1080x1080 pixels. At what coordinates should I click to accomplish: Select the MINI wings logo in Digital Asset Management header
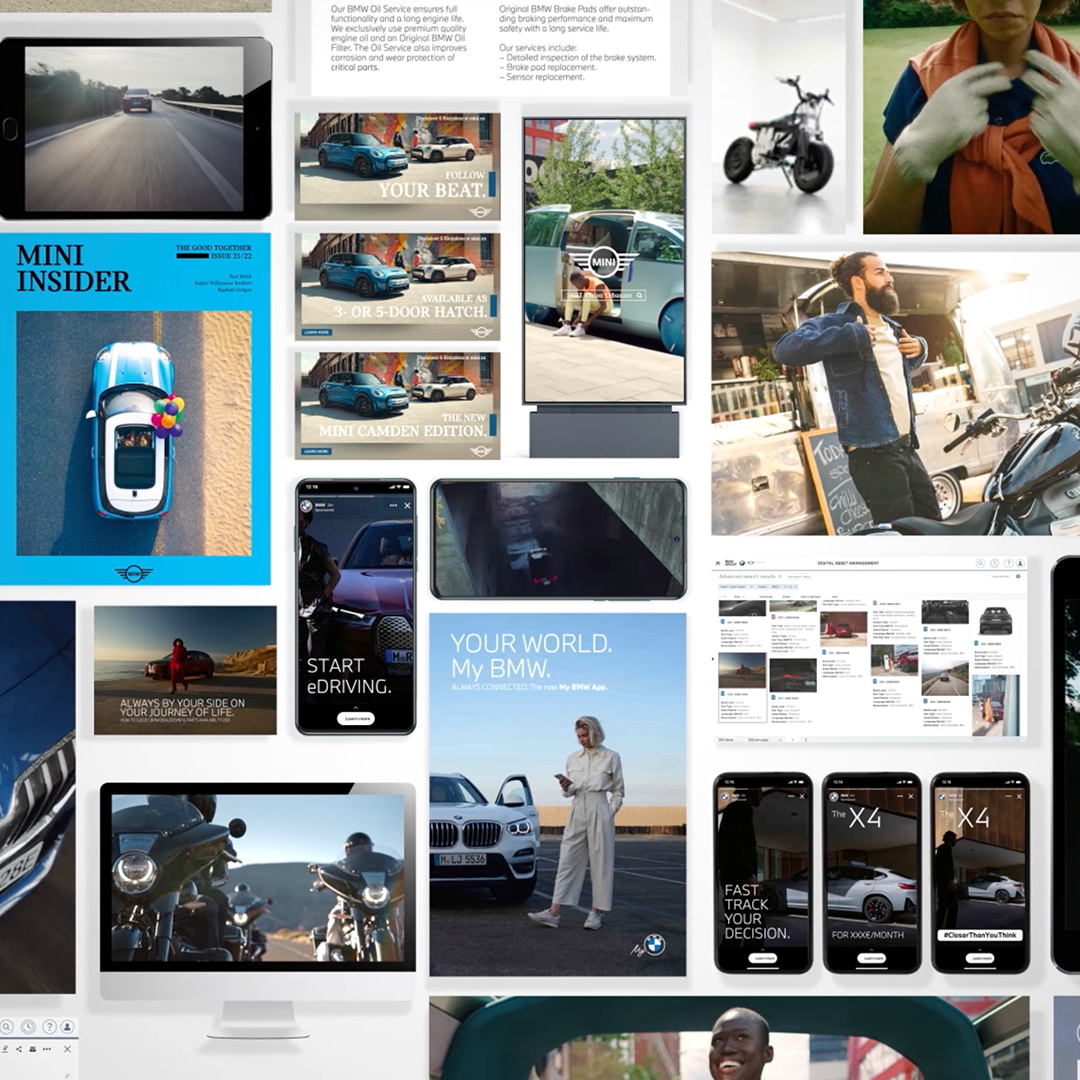(751, 563)
